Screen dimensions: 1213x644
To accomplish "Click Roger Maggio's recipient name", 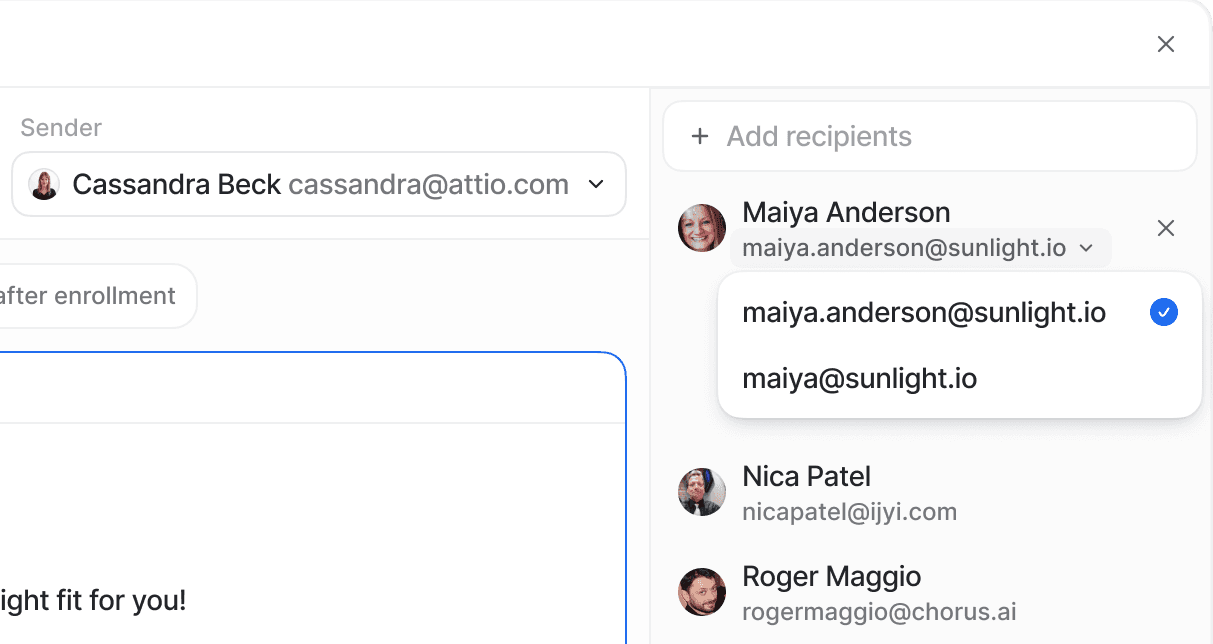I will click(x=831, y=577).
